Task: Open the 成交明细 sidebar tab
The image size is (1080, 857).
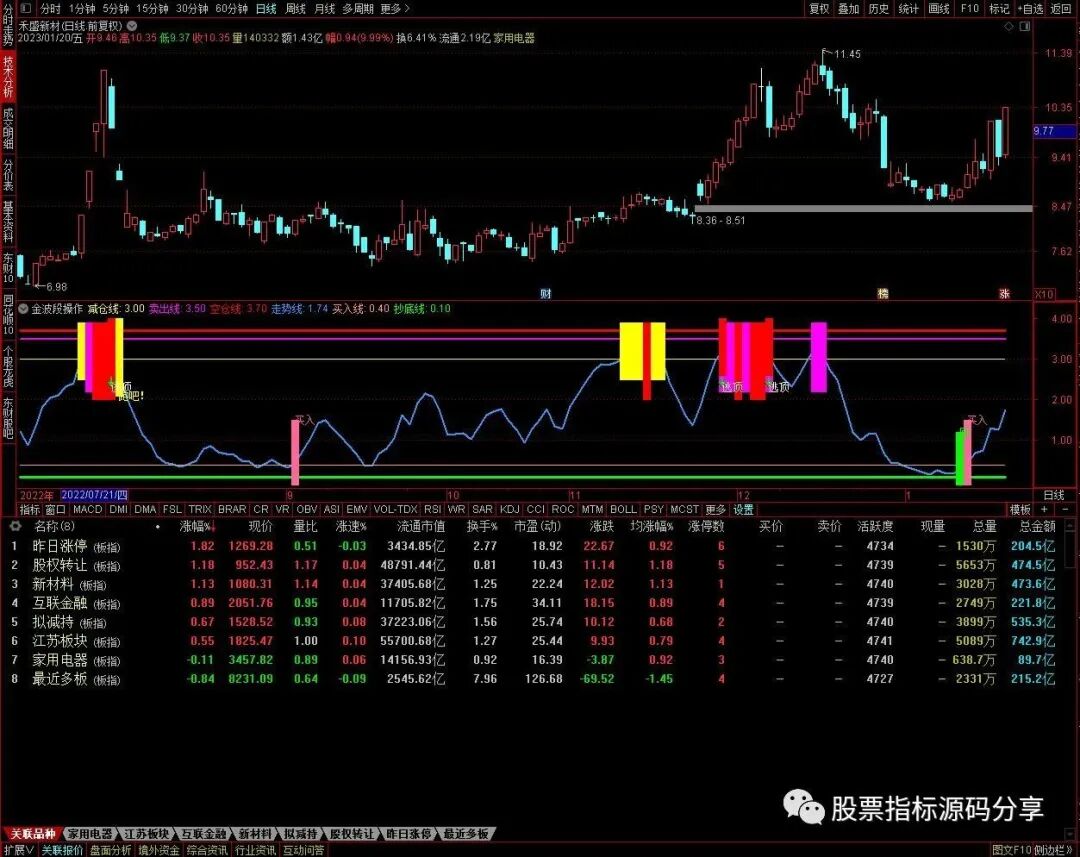Action: point(8,129)
